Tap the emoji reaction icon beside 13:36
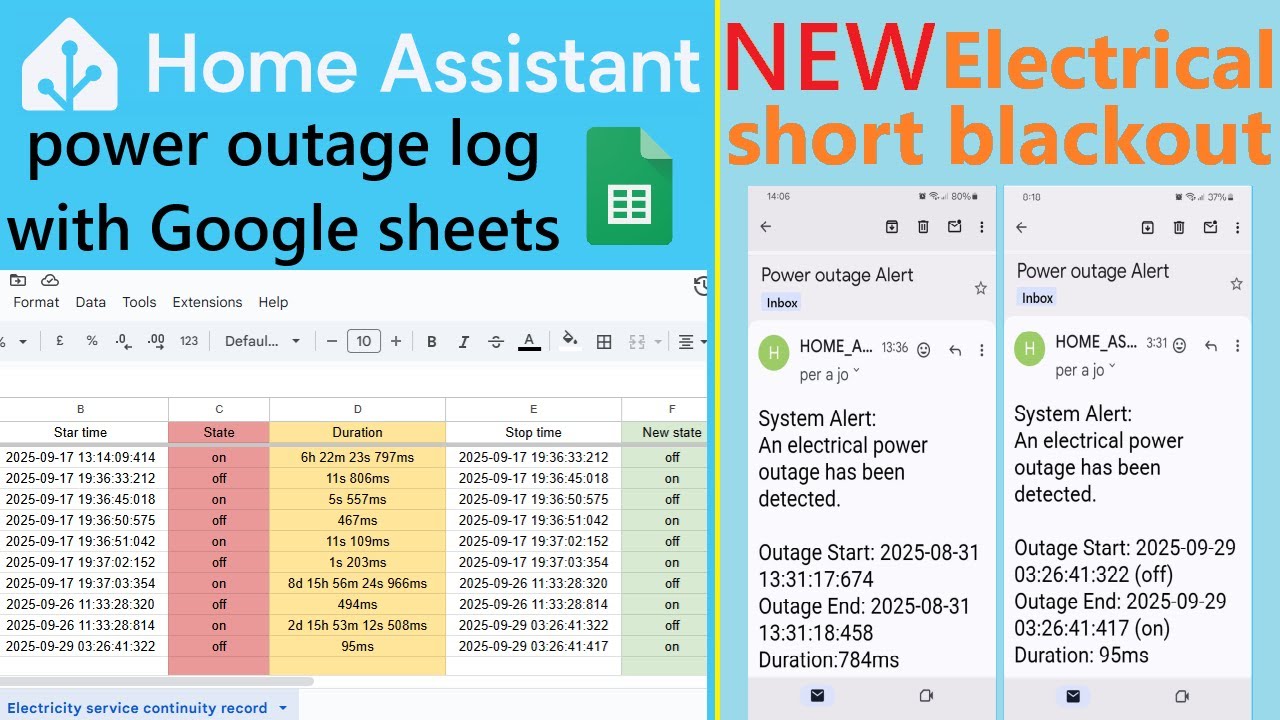The width and height of the screenshot is (1280, 720). point(924,350)
